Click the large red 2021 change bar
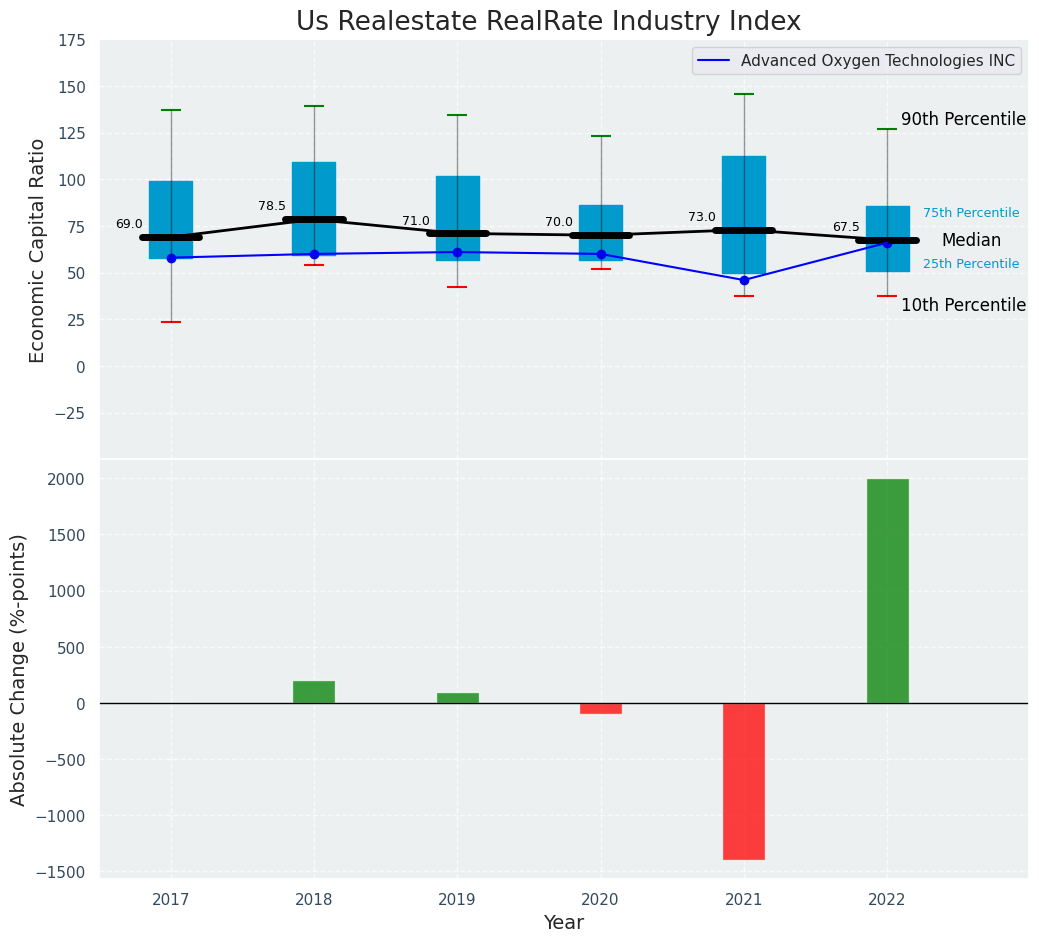The width and height of the screenshot is (1039, 942). pyautogui.click(x=744, y=781)
